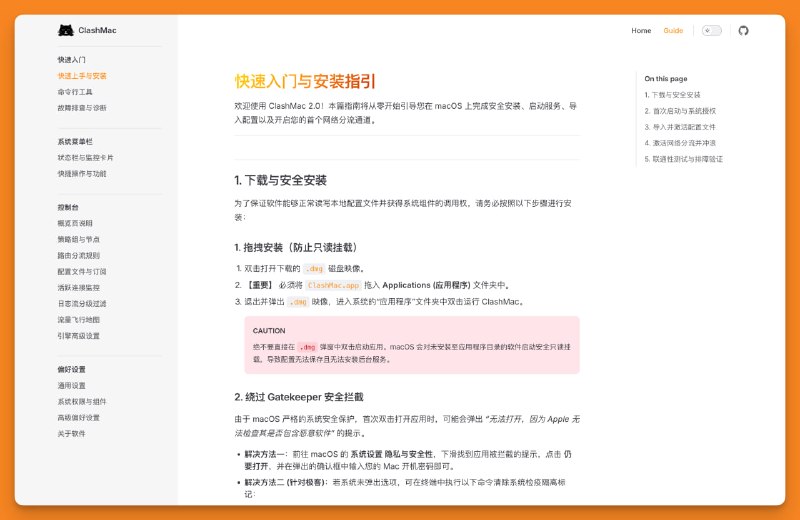Open sidebar page 活跃连接监控
Screen dimensions: 800x520
tap(78, 287)
